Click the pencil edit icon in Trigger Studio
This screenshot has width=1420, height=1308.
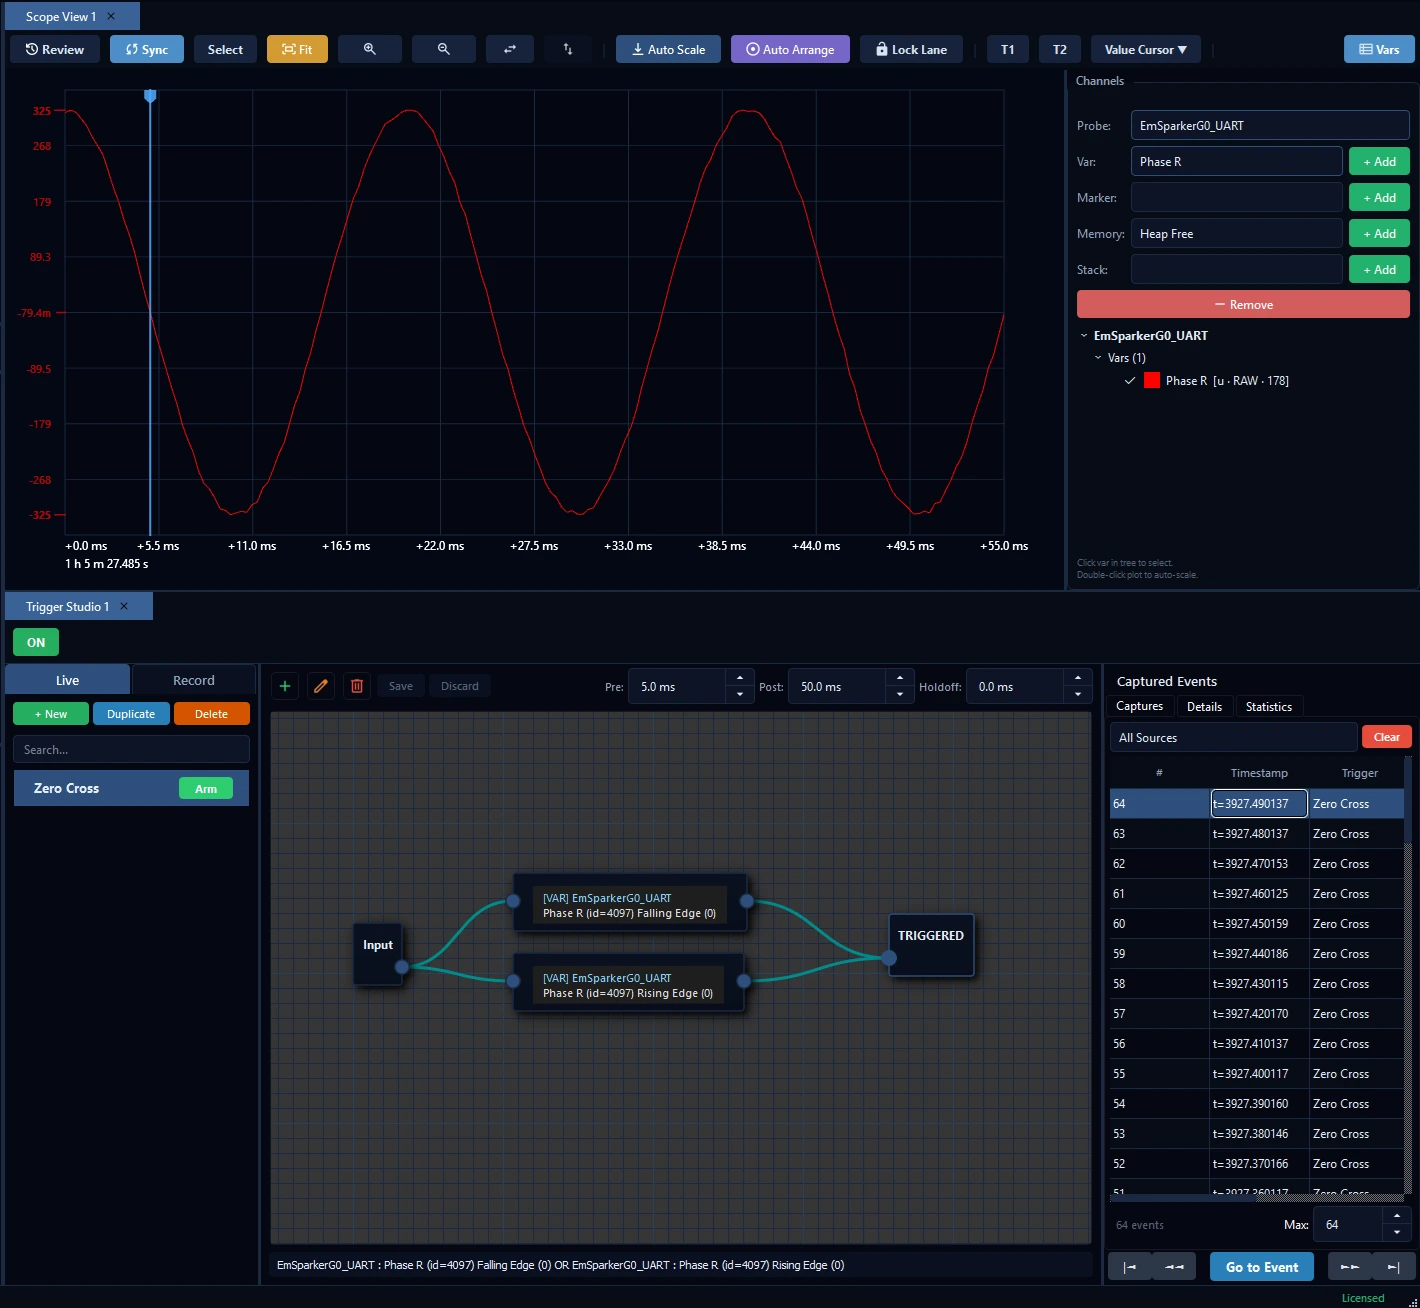(321, 686)
